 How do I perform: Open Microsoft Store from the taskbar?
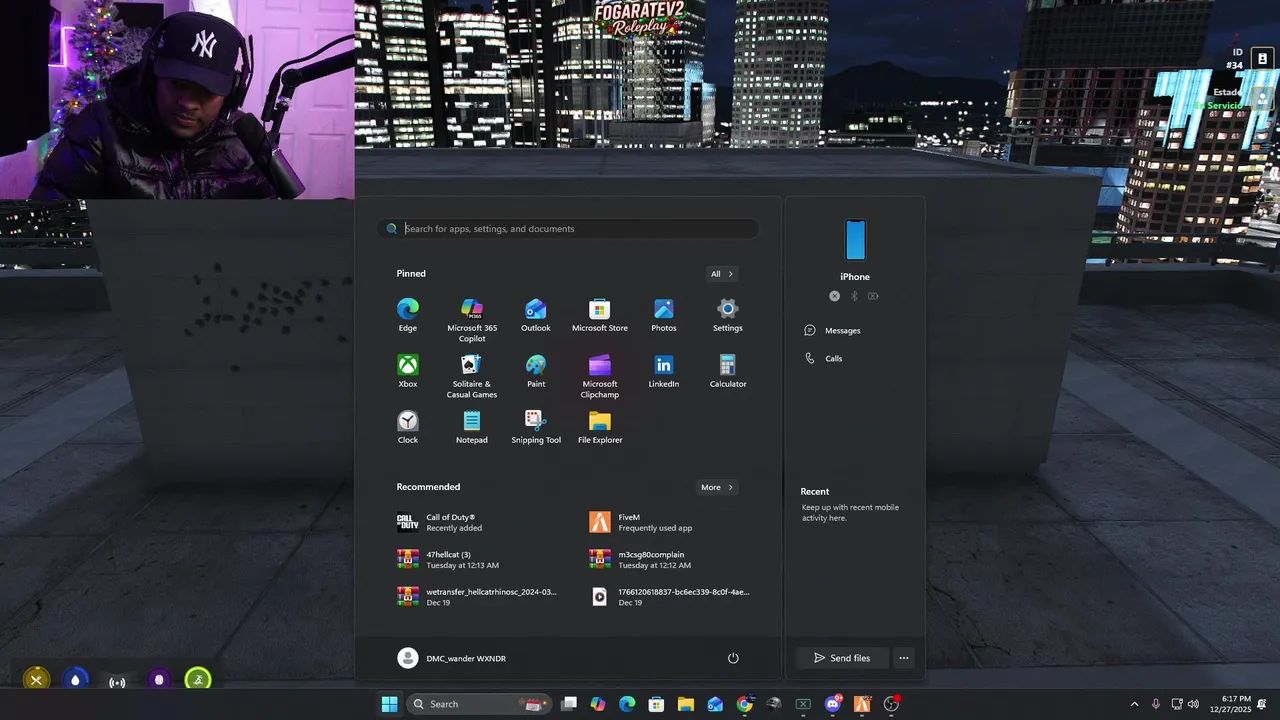coord(657,704)
